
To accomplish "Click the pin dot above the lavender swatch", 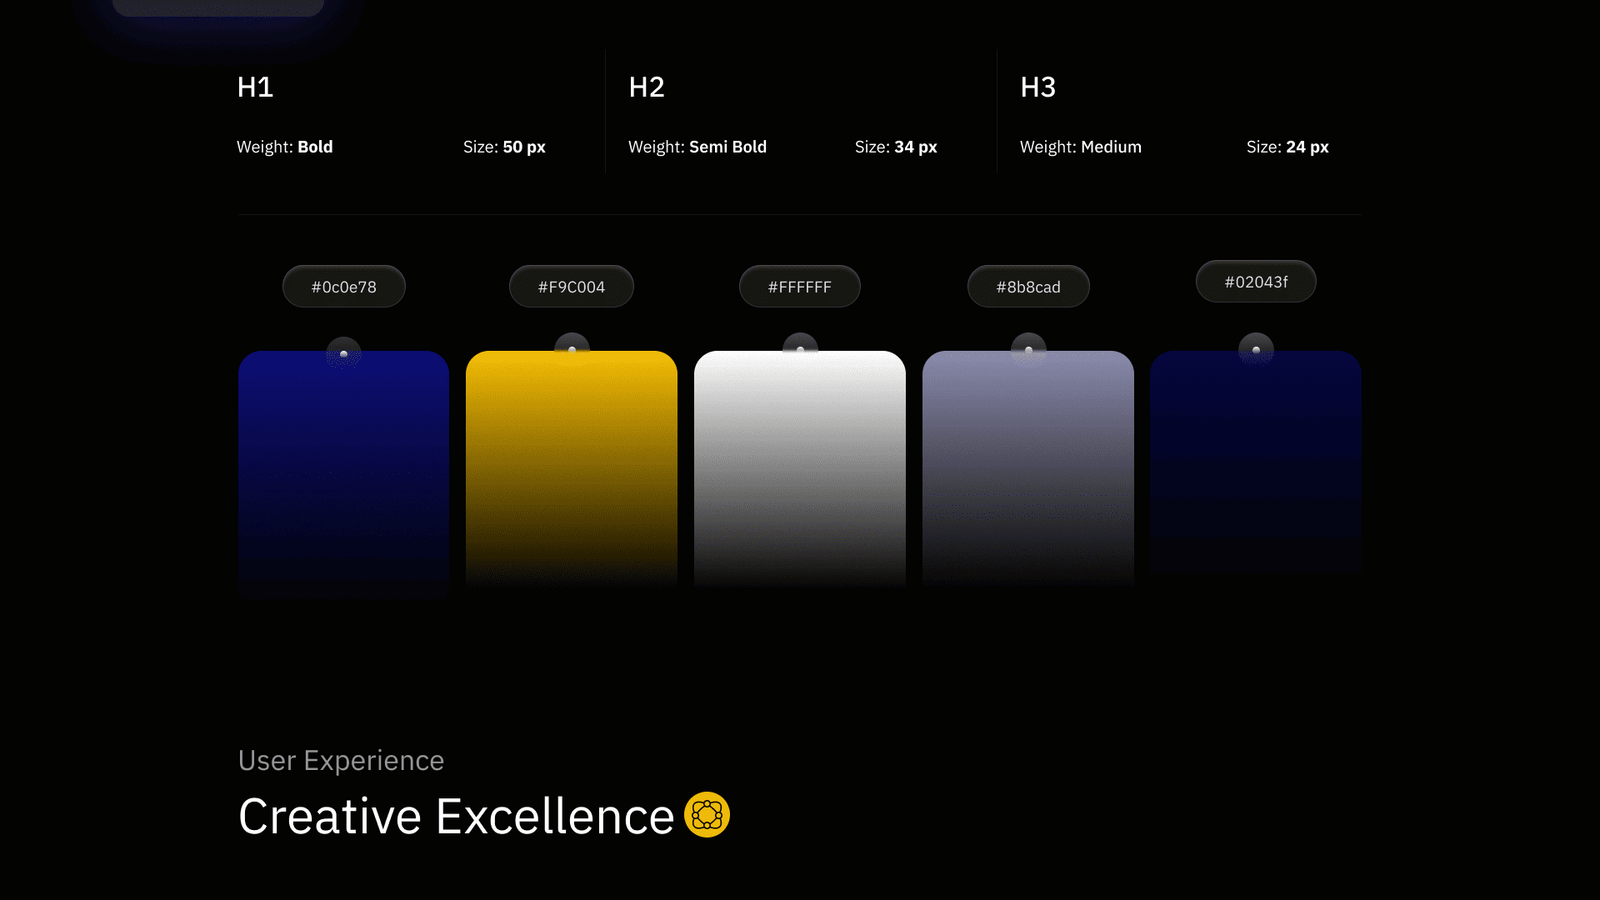I will point(1028,350).
